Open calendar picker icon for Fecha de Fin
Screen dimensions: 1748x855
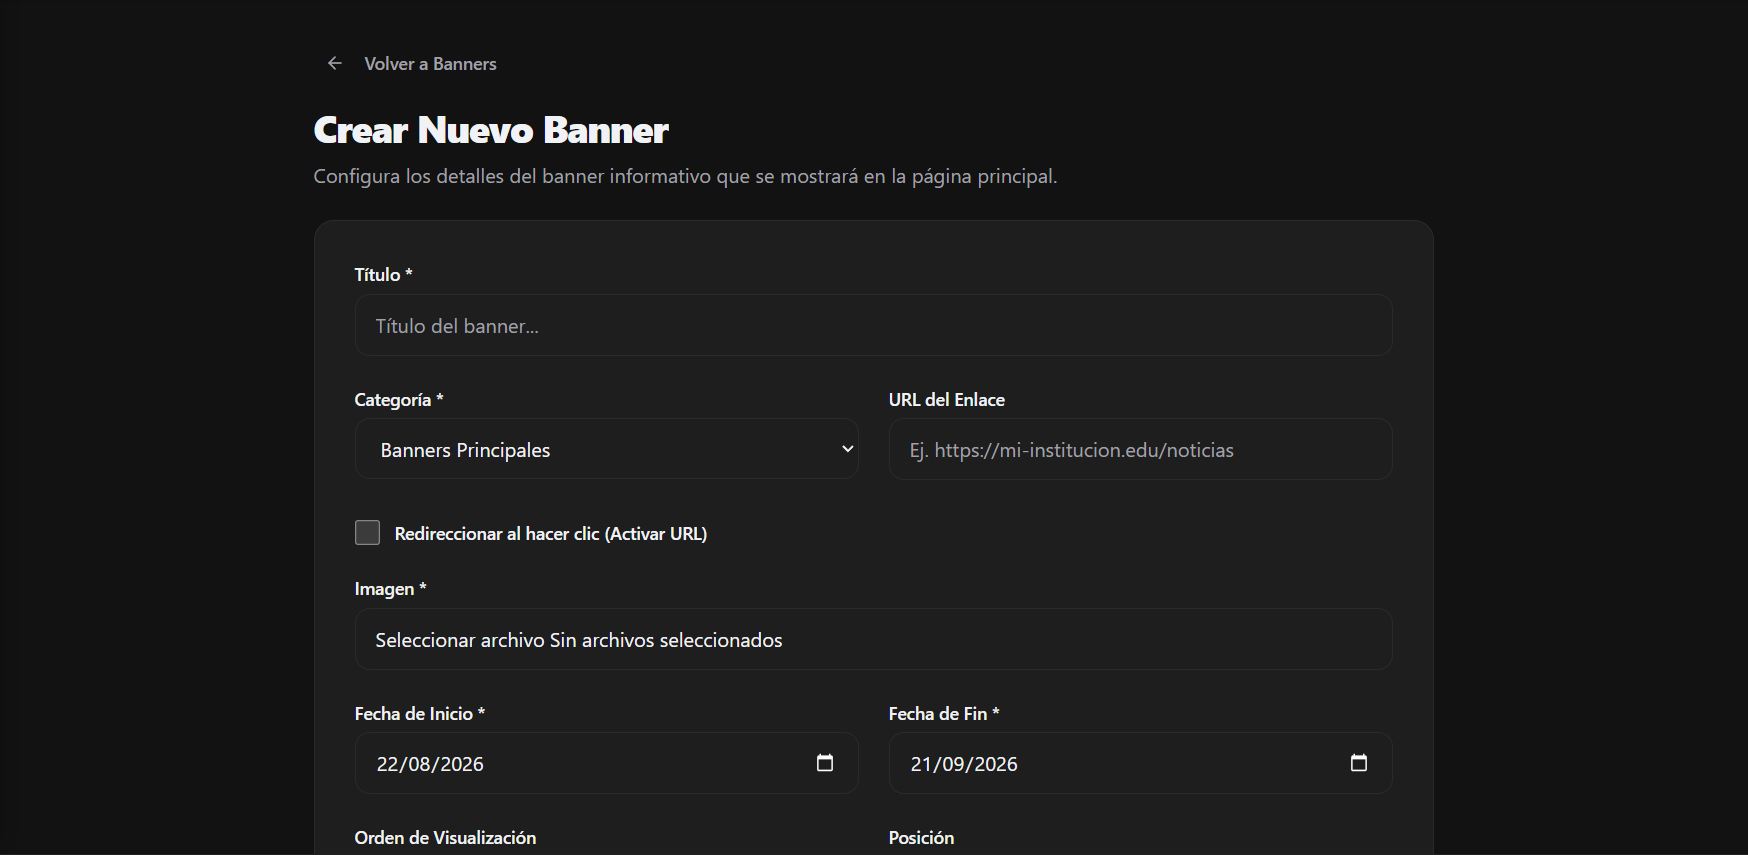point(1359,763)
